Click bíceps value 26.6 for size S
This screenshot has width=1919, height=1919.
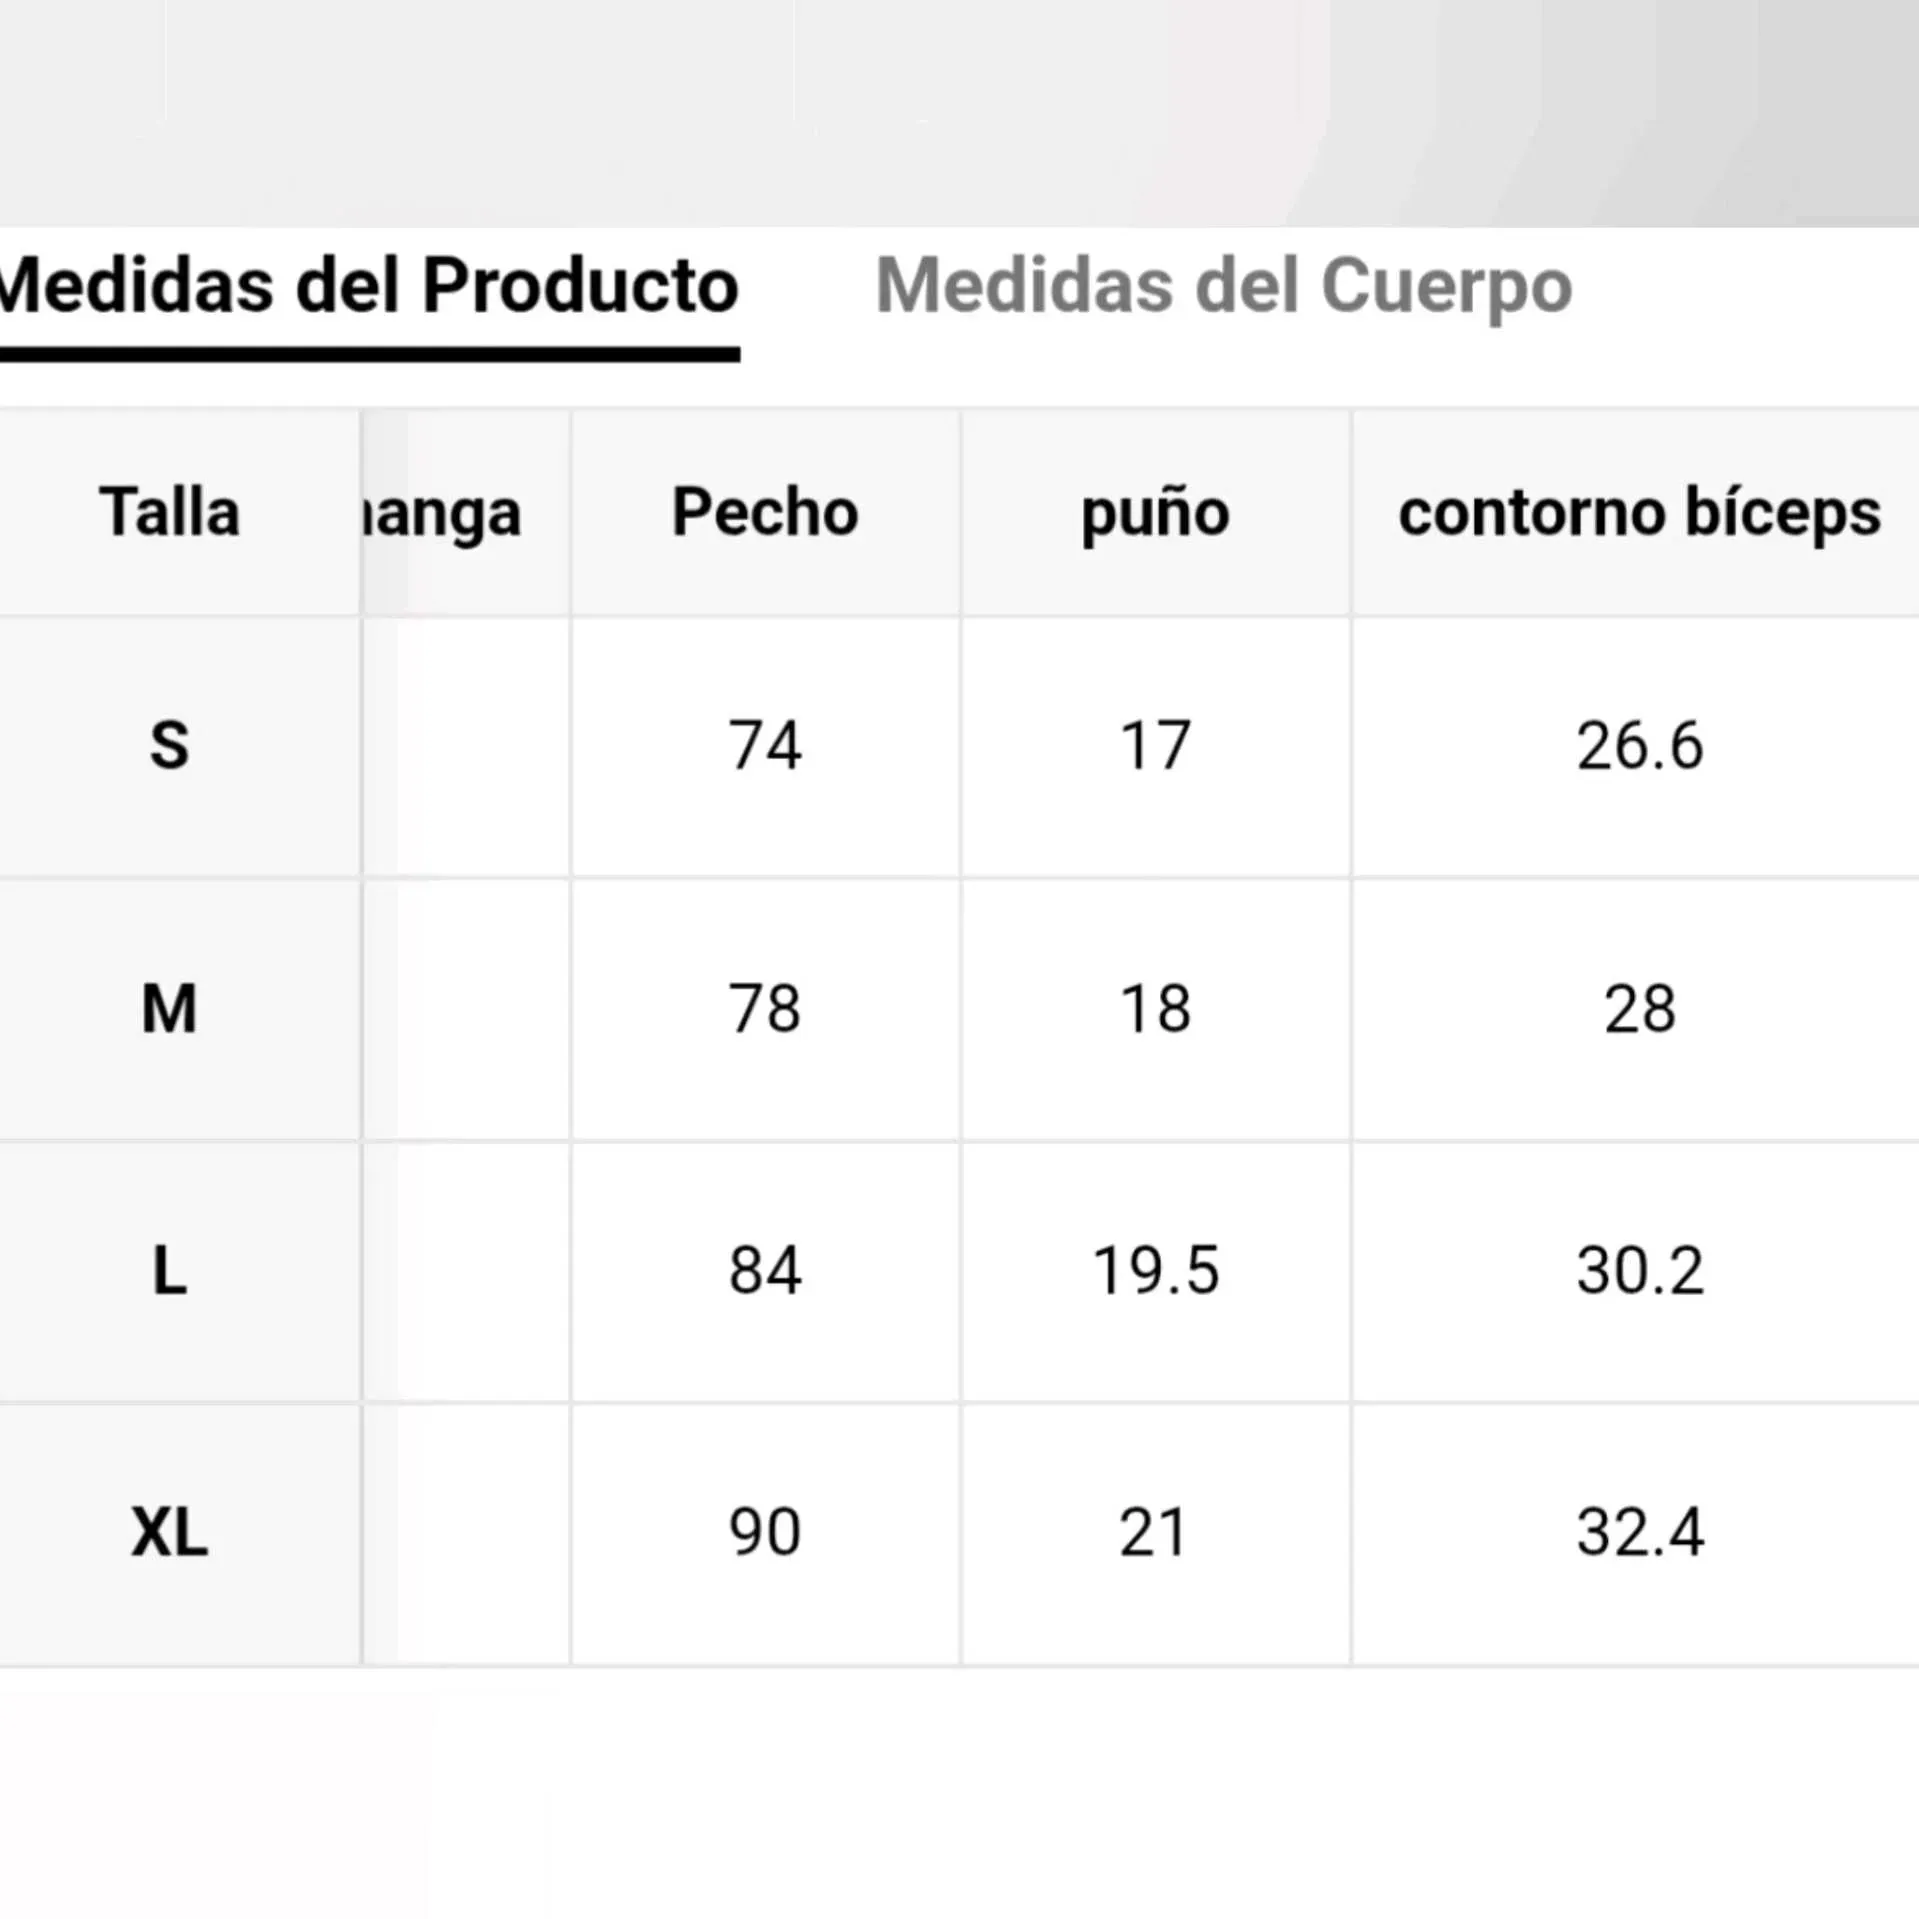pyautogui.click(x=1639, y=746)
